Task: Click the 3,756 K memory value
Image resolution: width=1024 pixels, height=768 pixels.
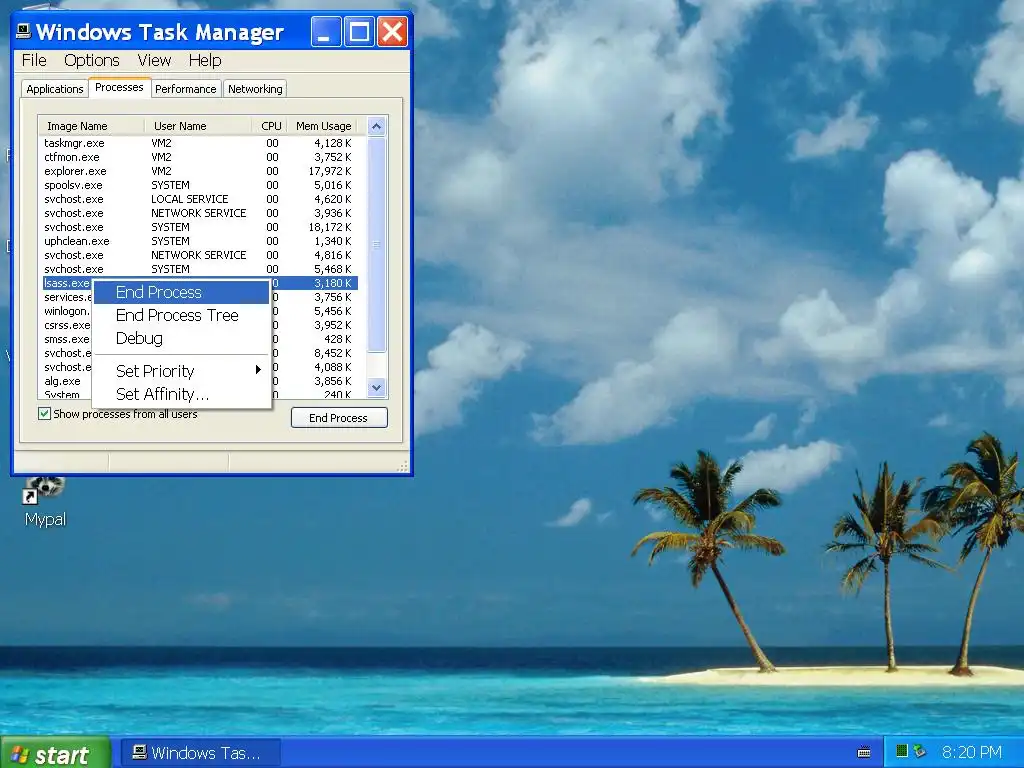Action: click(x=332, y=297)
